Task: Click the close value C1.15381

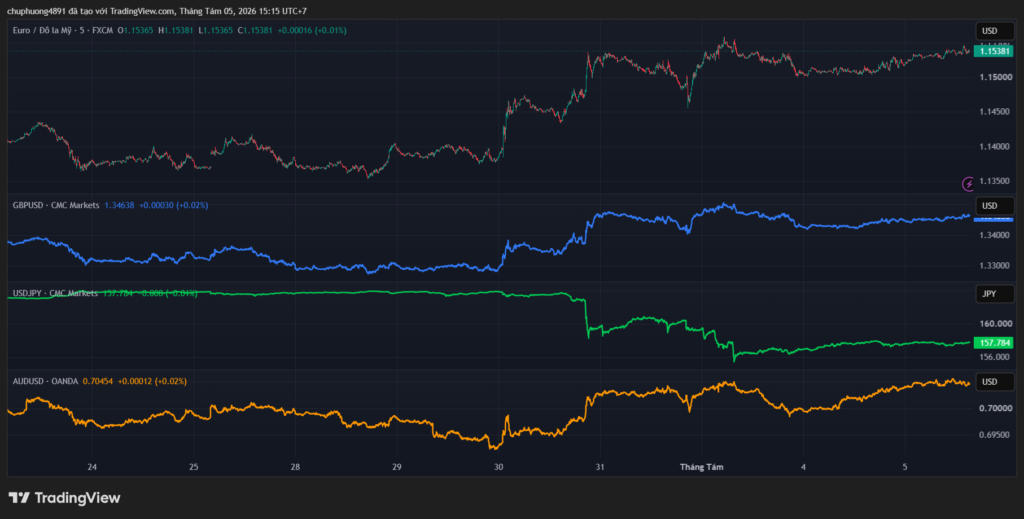Action: (255, 30)
